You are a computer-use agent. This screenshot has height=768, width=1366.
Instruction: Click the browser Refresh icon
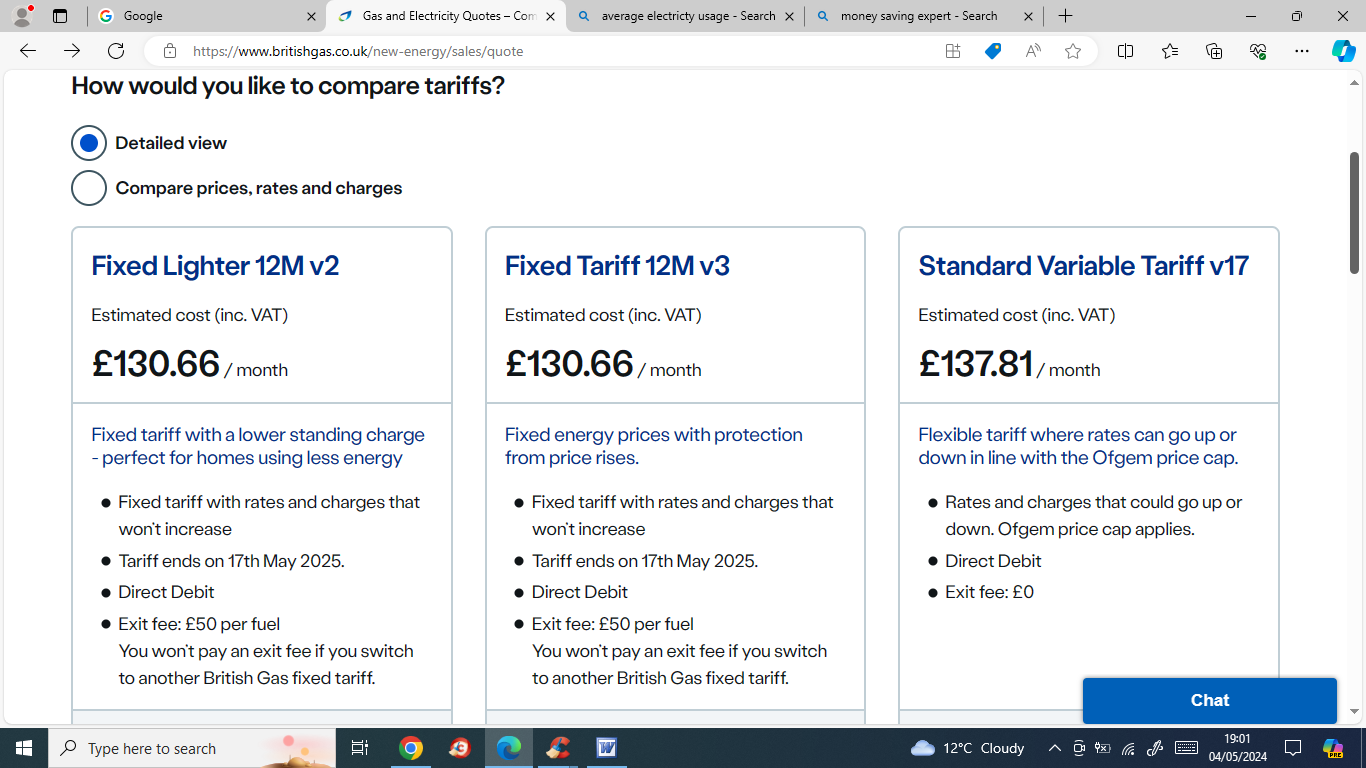coord(116,51)
